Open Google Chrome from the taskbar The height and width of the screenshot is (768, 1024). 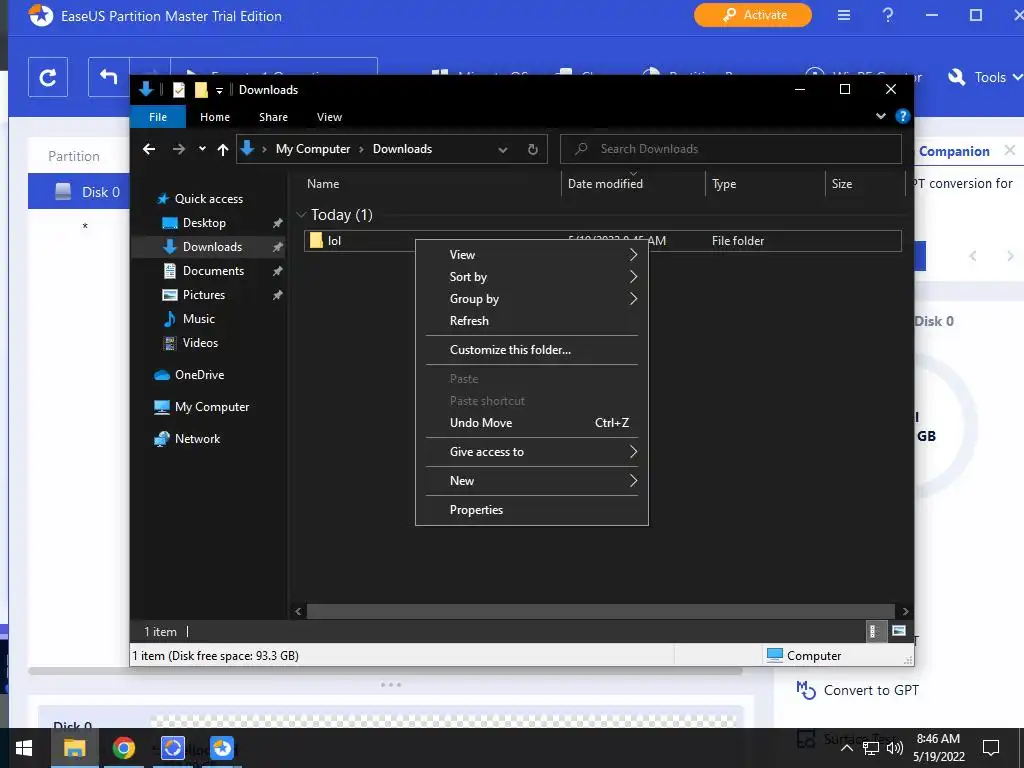click(x=123, y=748)
